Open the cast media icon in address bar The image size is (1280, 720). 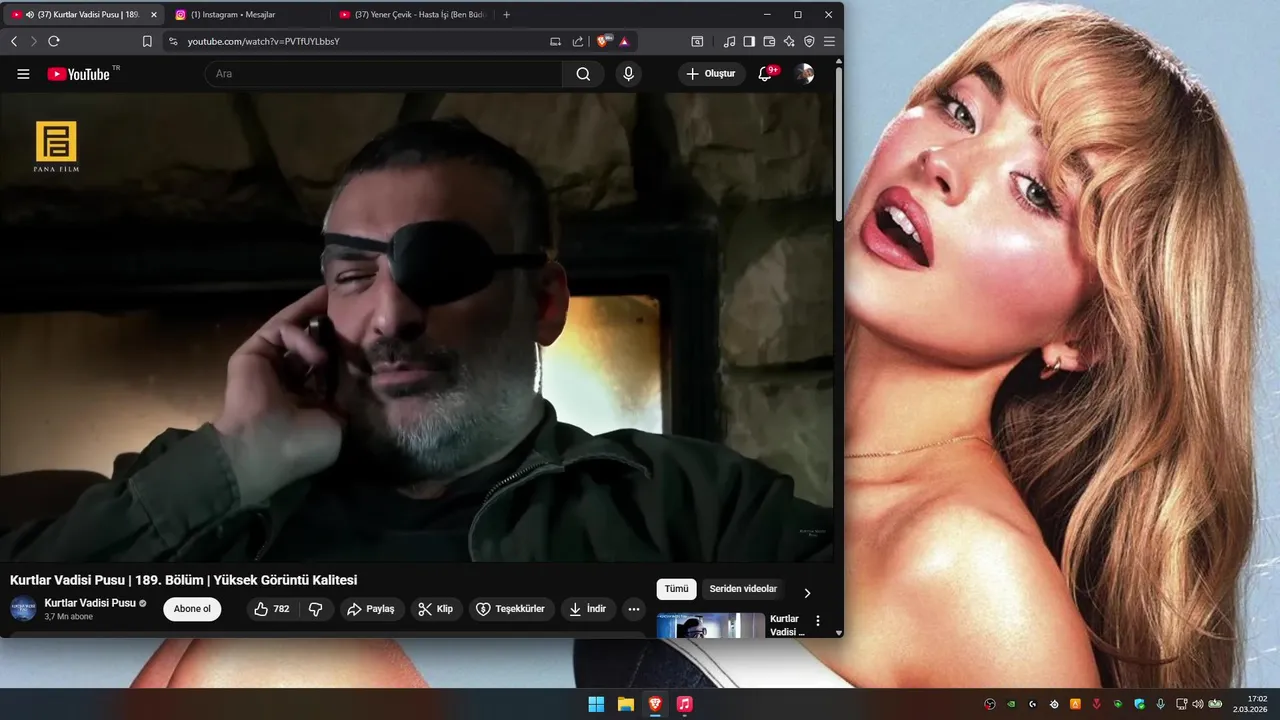click(556, 41)
